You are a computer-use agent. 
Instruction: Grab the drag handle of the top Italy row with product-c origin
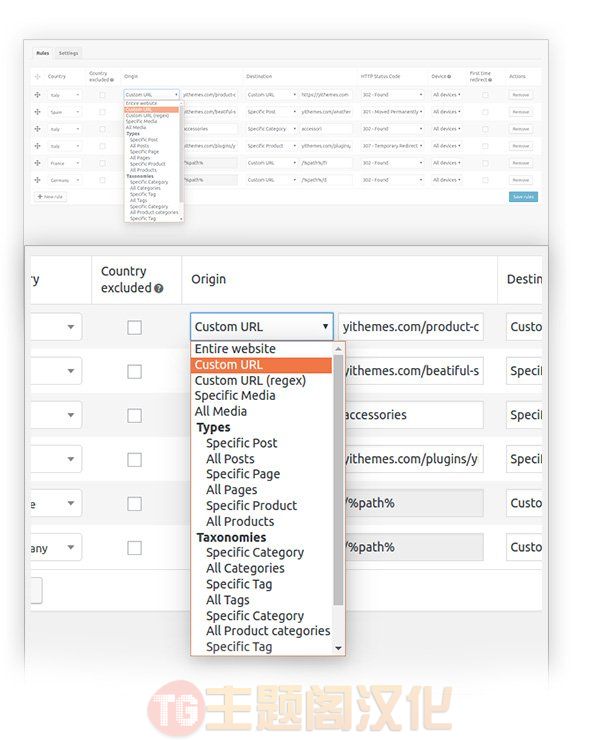point(37,95)
